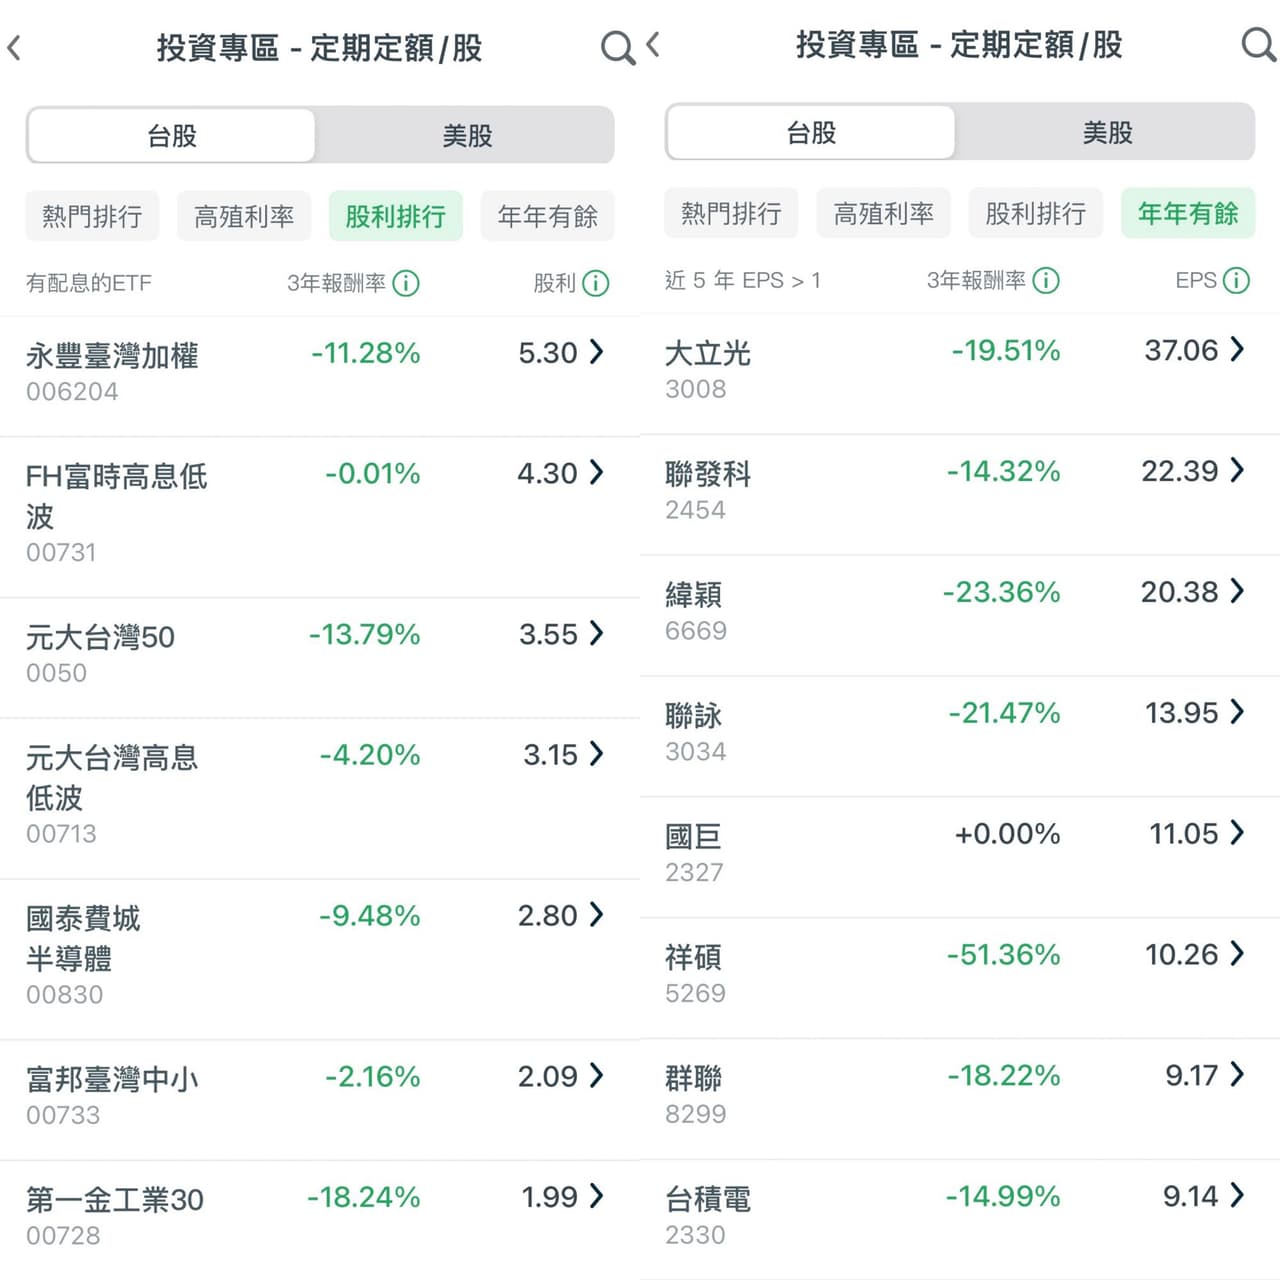Open details chevron for 大立光
This screenshot has height=1280, width=1280.
(1237, 349)
